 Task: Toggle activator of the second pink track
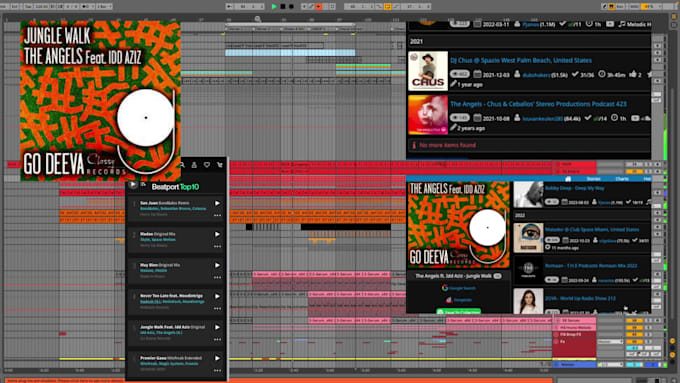[634, 327]
